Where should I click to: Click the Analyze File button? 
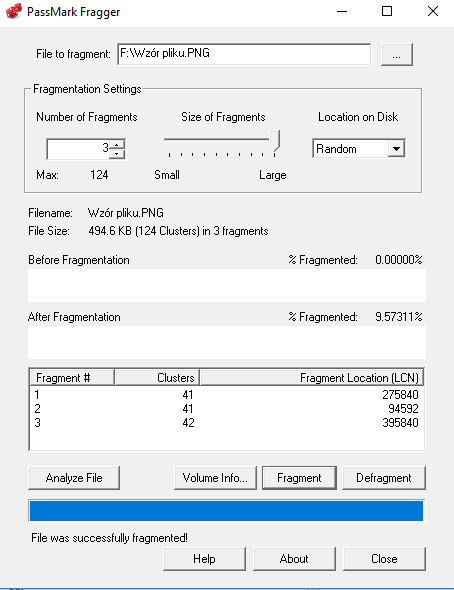[74, 478]
